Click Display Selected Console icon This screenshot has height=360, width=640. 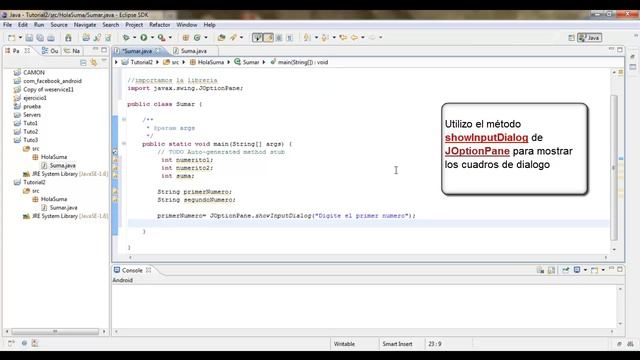click(577, 270)
